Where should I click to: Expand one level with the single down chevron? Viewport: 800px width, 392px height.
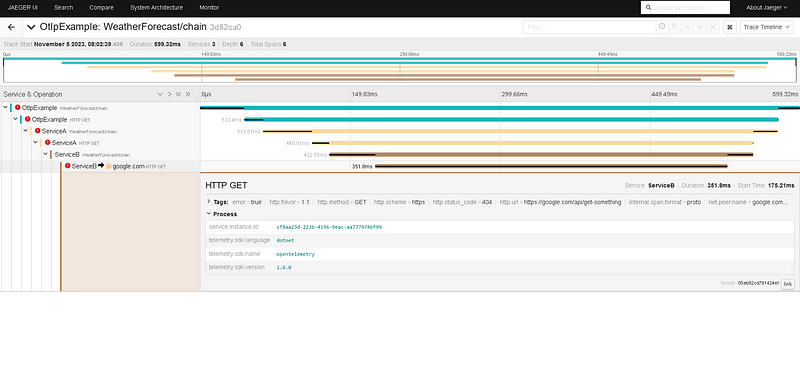pos(160,94)
